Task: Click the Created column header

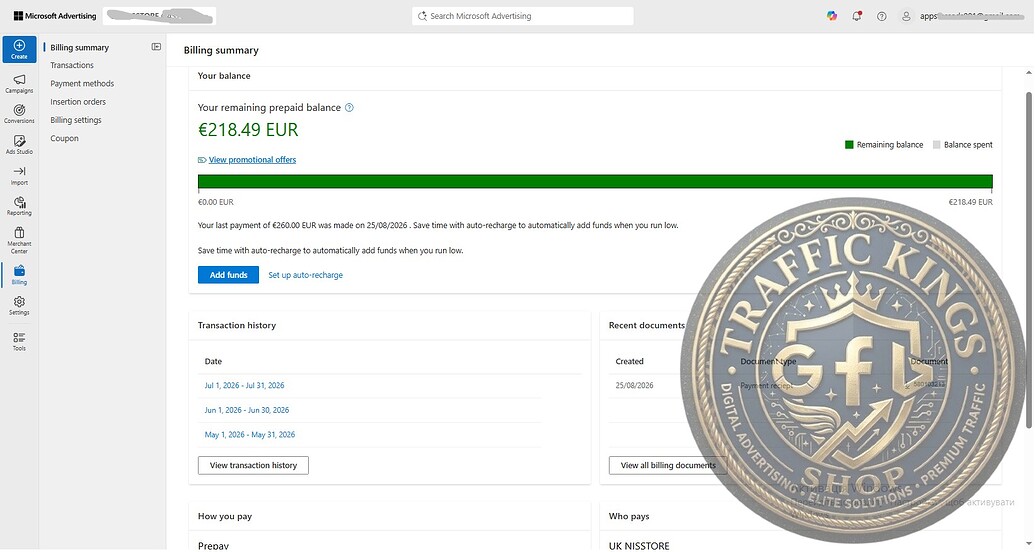Action: click(629, 361)
